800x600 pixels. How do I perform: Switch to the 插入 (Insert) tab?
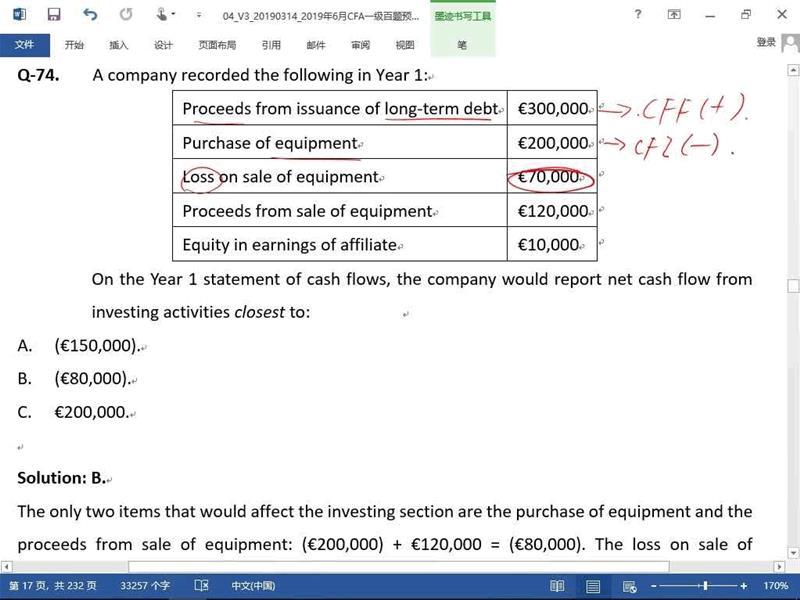pos(118,45)
